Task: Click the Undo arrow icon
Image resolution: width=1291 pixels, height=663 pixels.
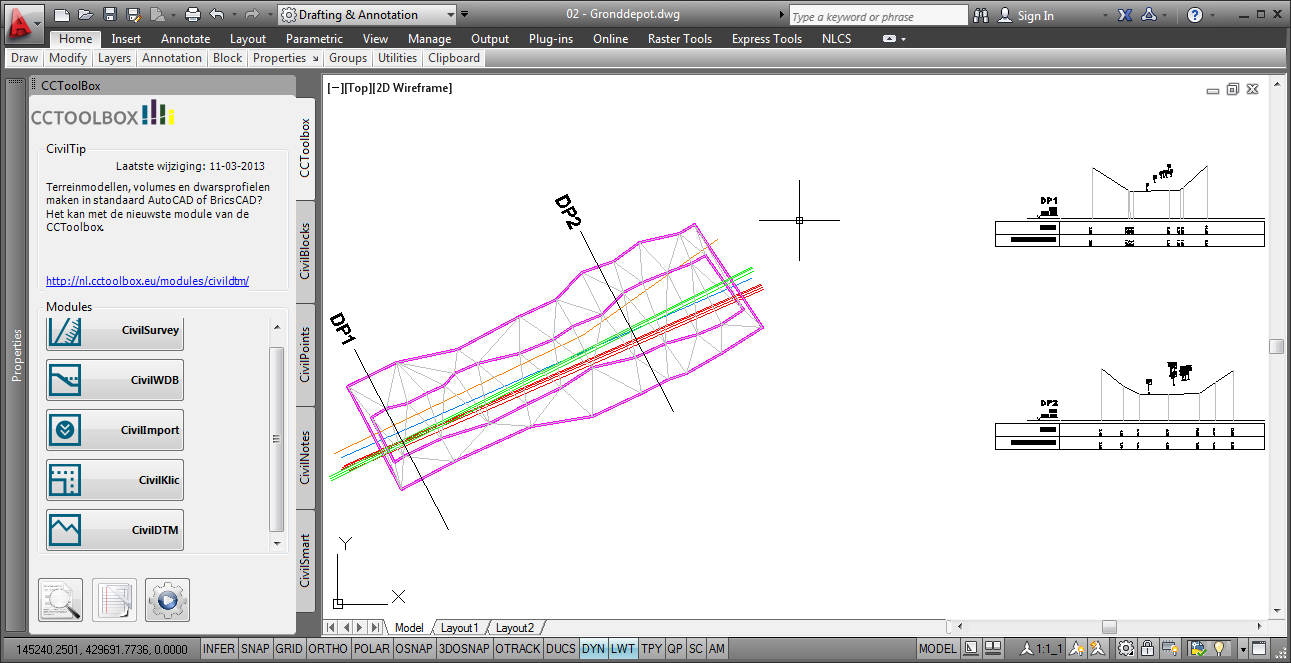Action: coord(217,15)
